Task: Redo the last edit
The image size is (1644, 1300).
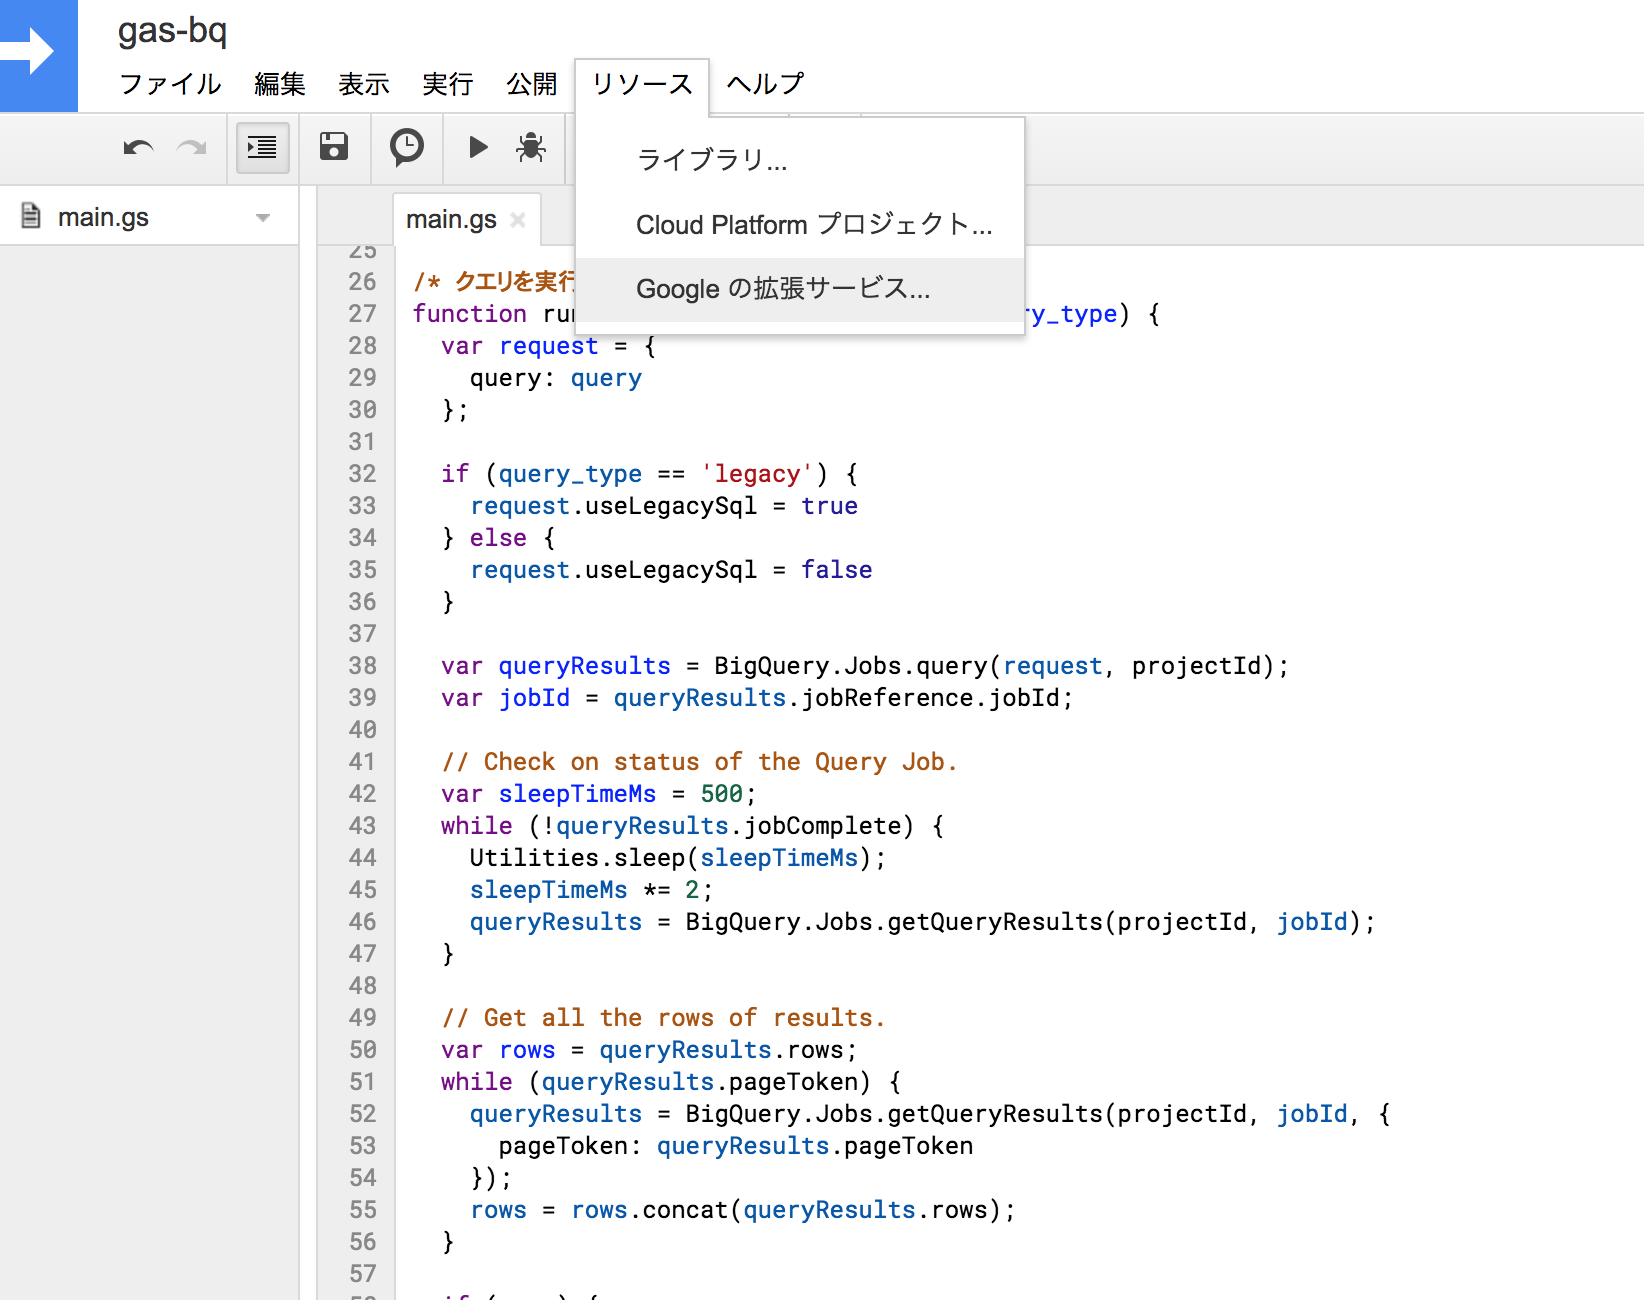Action: coord(191,148)
